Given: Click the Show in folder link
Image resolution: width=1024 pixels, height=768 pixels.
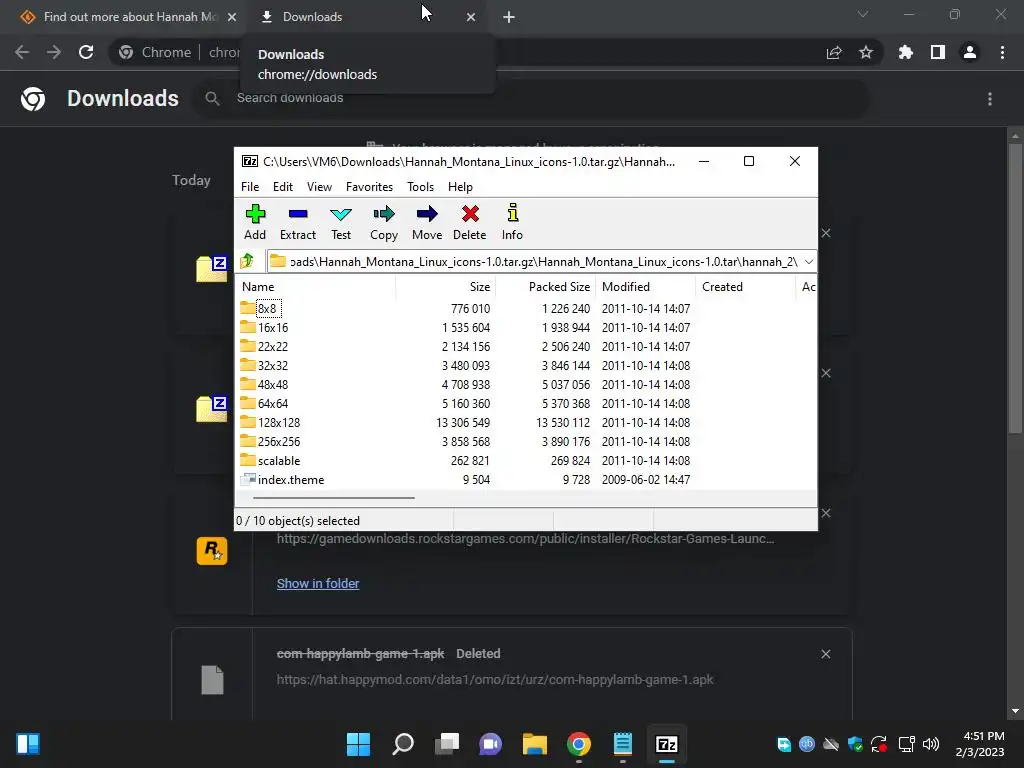Looking at the screenshot, I should coord(317,583).
